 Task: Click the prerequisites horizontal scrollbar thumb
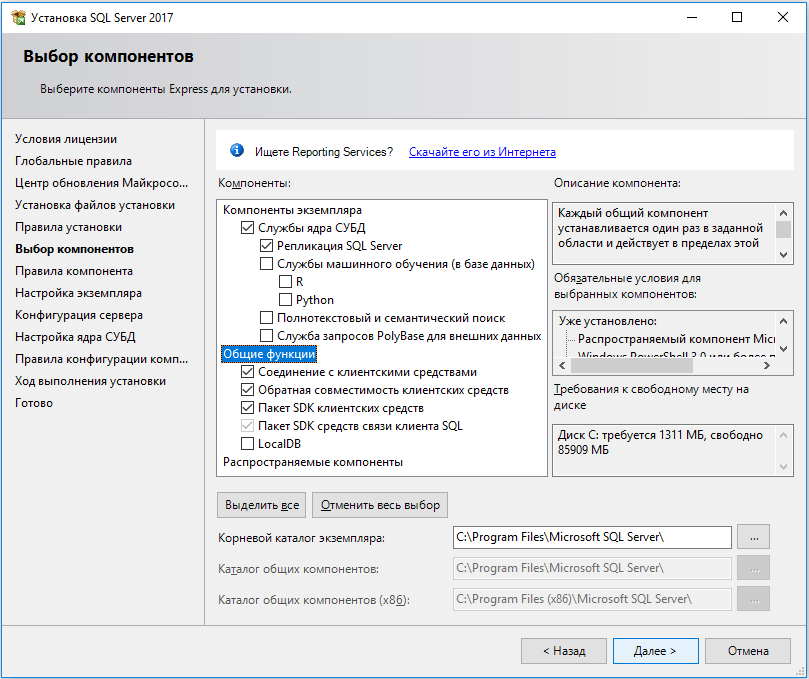(x=632, y=365)
